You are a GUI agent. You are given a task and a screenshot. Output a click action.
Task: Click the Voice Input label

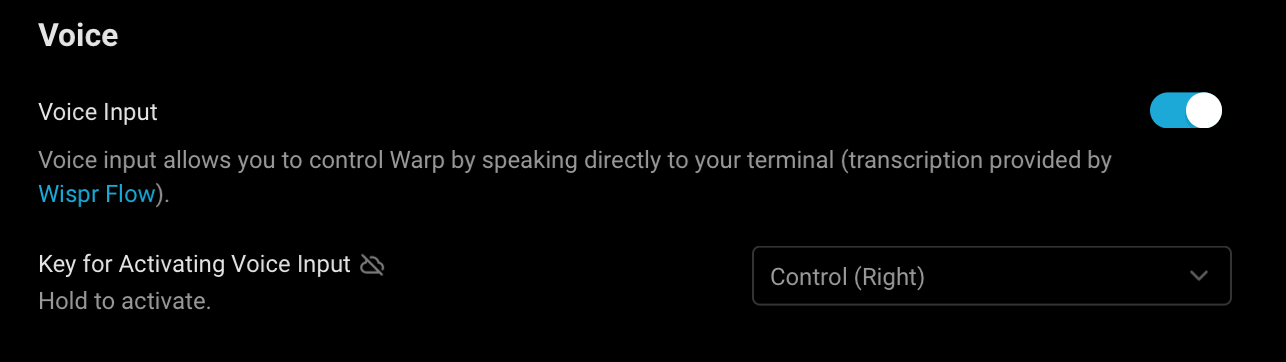[x=98, y=112]
